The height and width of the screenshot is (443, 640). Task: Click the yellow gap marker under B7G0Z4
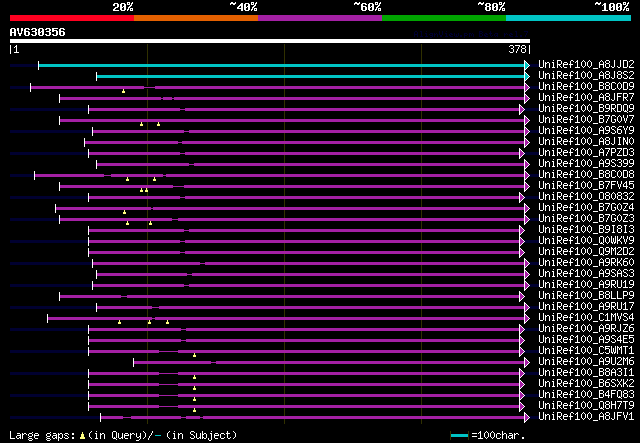(124, 212)
